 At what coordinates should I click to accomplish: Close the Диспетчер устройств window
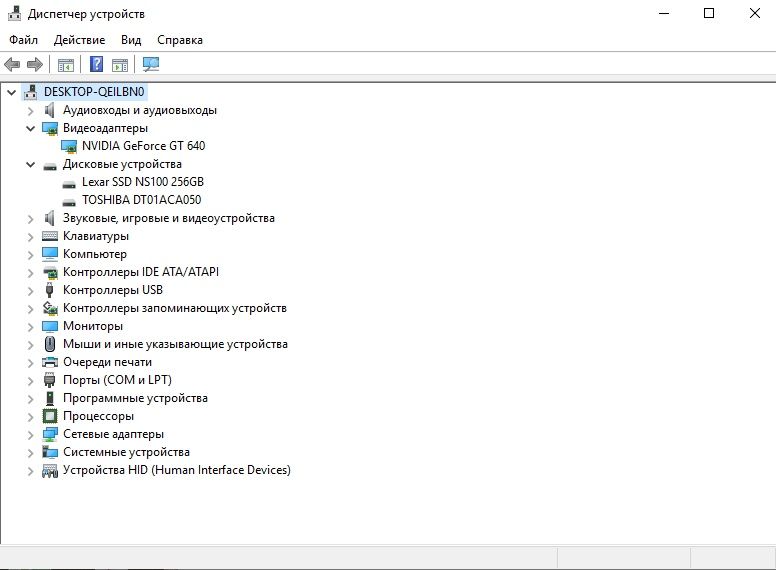click(x=755, y=13)
